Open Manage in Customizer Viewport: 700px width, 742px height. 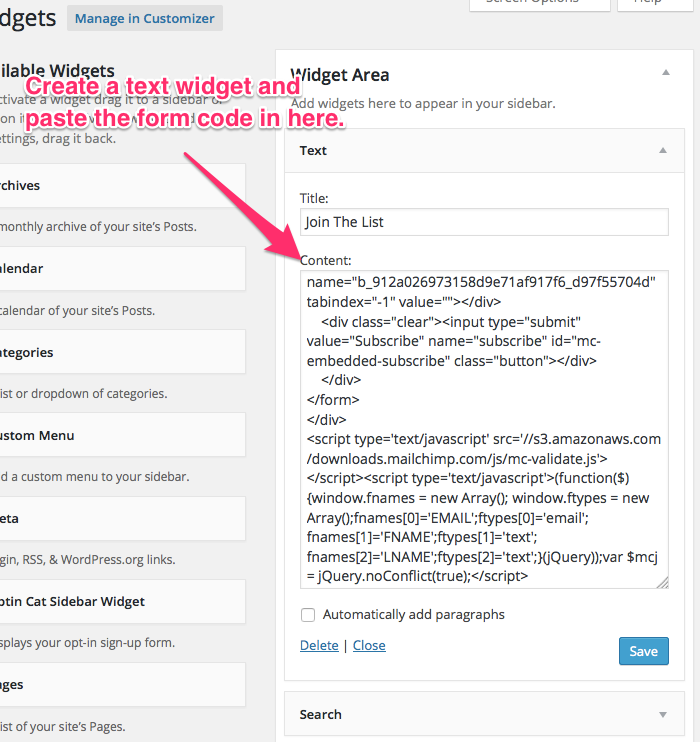tap(145, 18)
